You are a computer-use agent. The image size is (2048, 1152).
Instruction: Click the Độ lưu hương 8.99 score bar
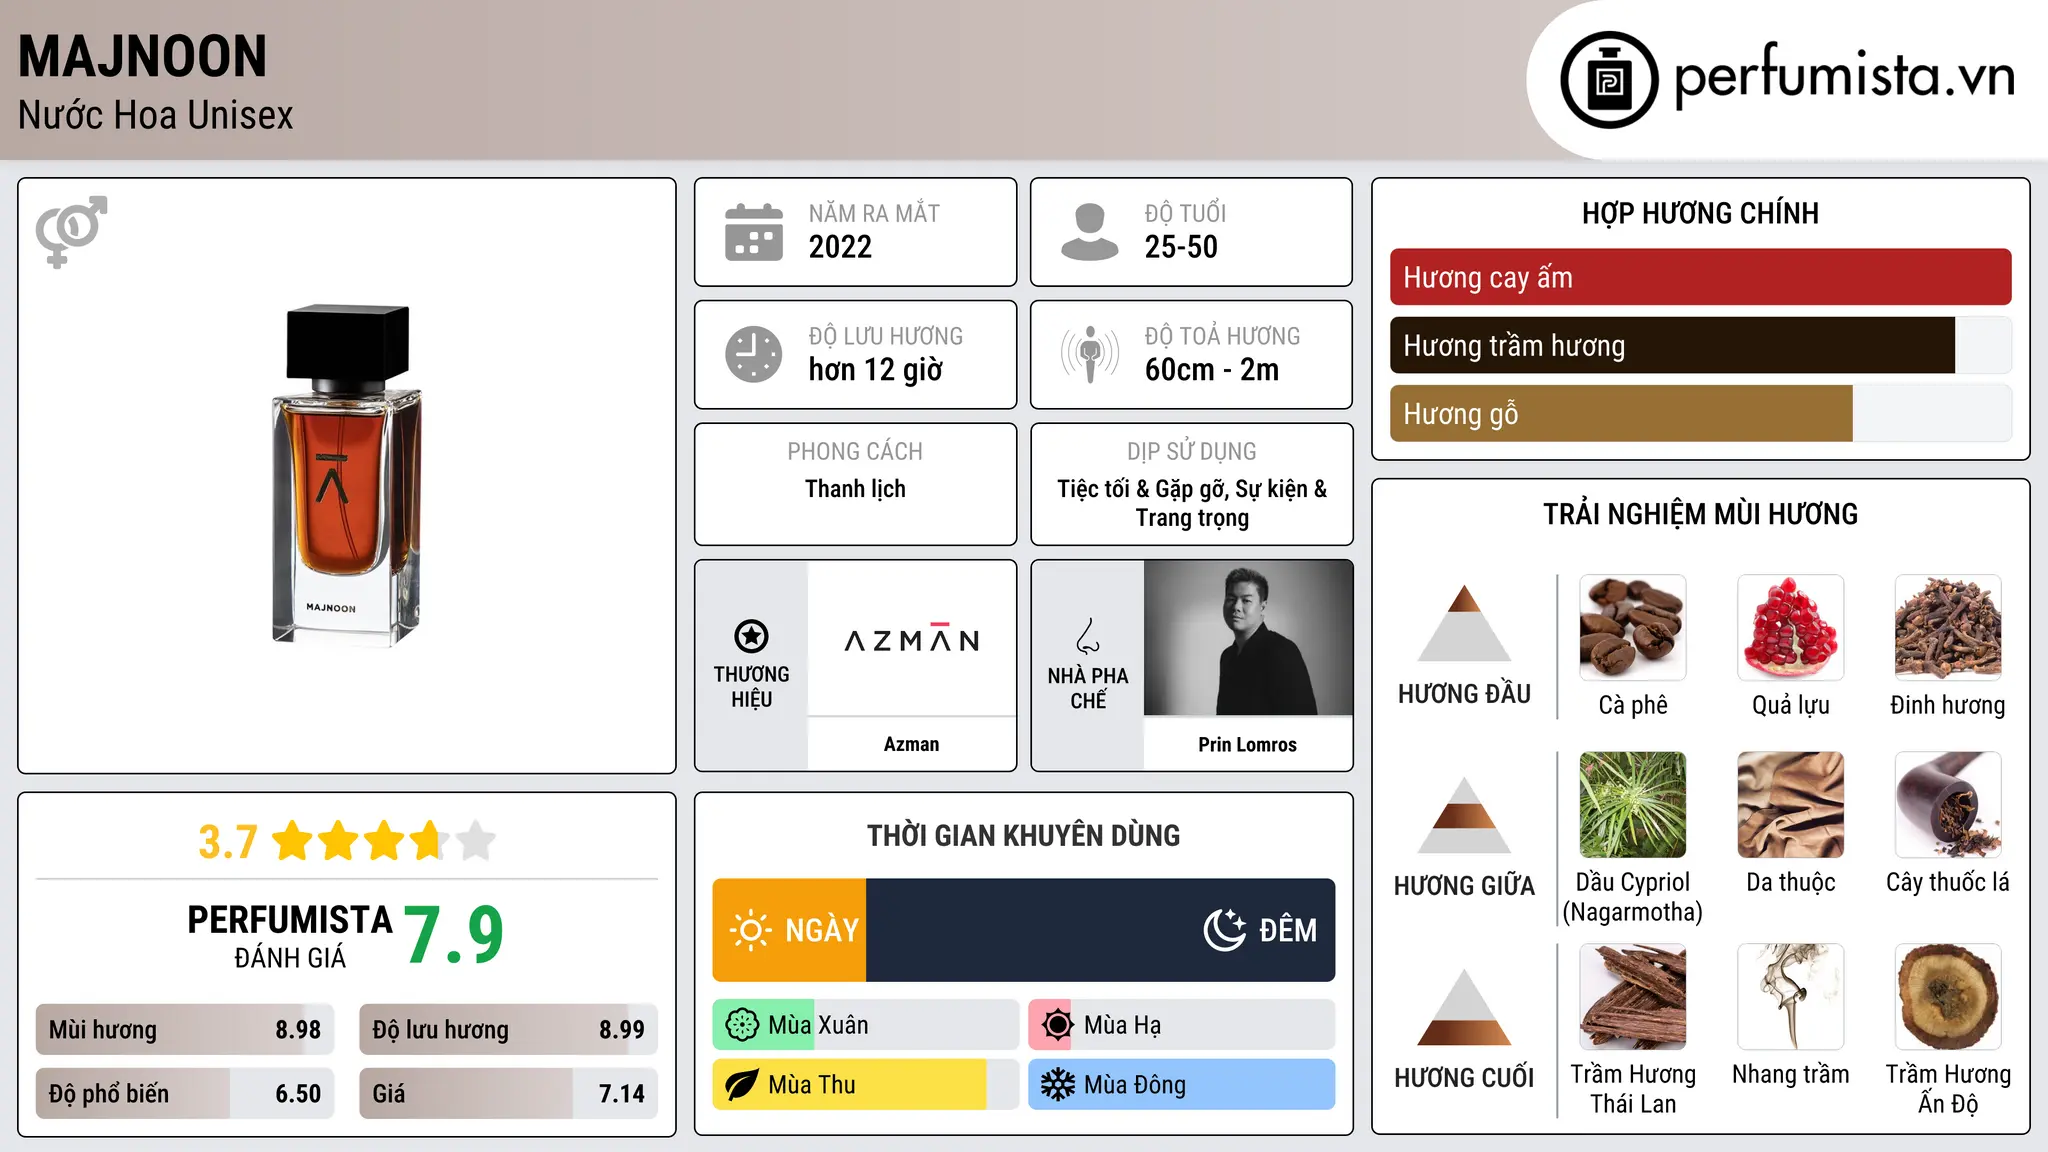pos(509,1030)
